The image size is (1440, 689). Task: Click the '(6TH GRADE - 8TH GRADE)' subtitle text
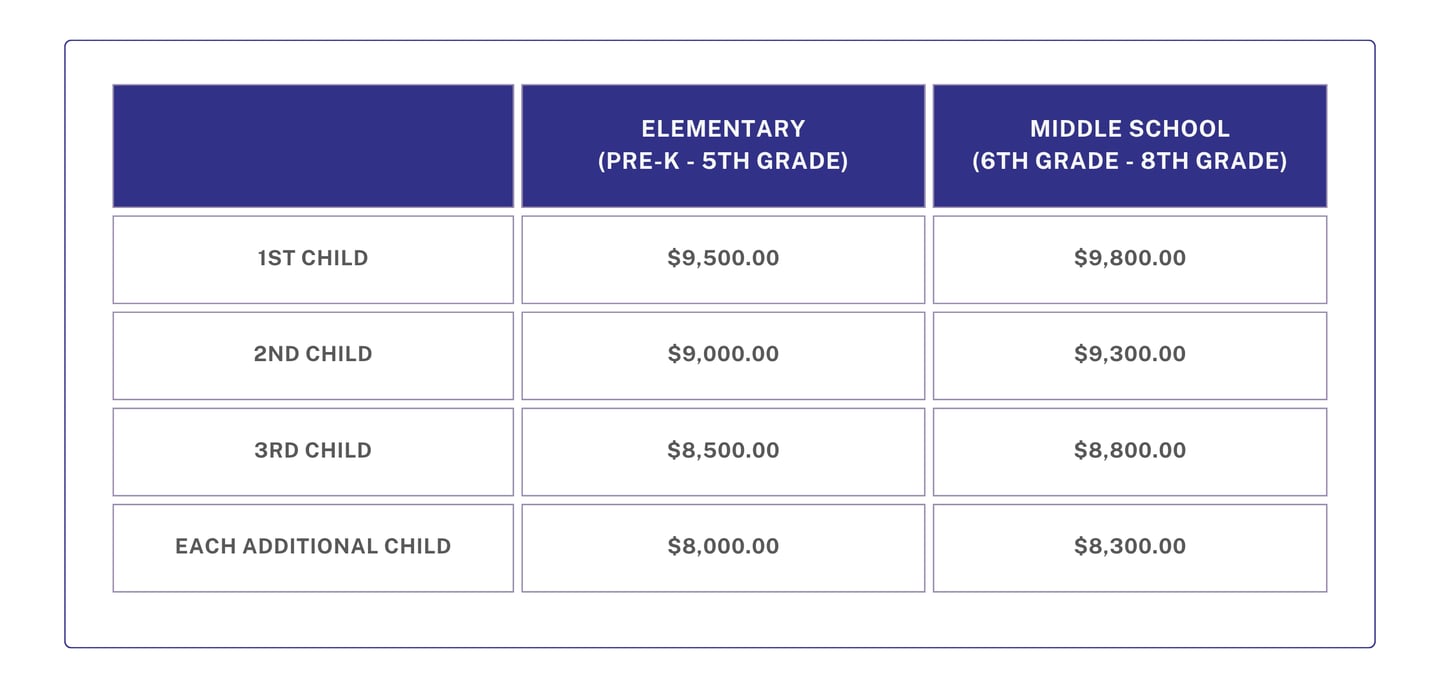(1130, 162)
